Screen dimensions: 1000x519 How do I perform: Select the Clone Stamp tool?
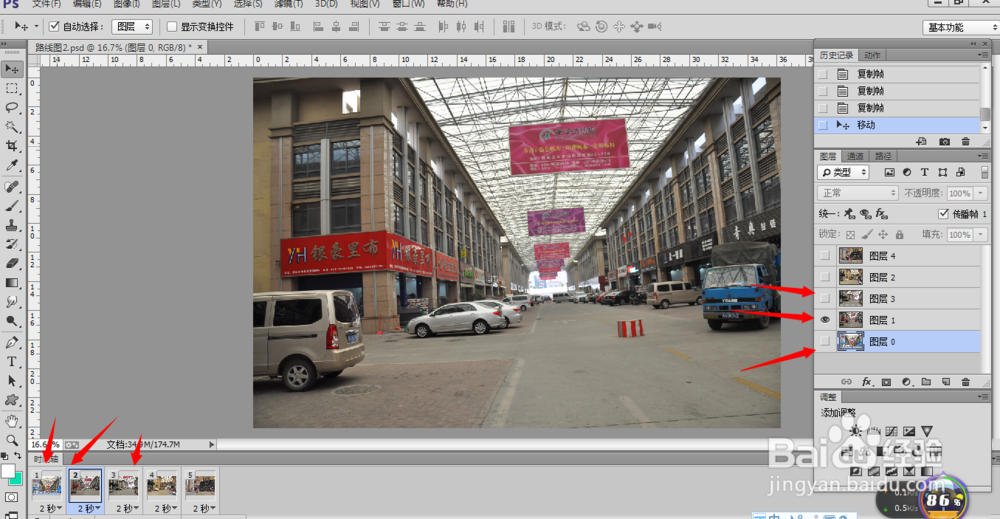tap(11, 225)
